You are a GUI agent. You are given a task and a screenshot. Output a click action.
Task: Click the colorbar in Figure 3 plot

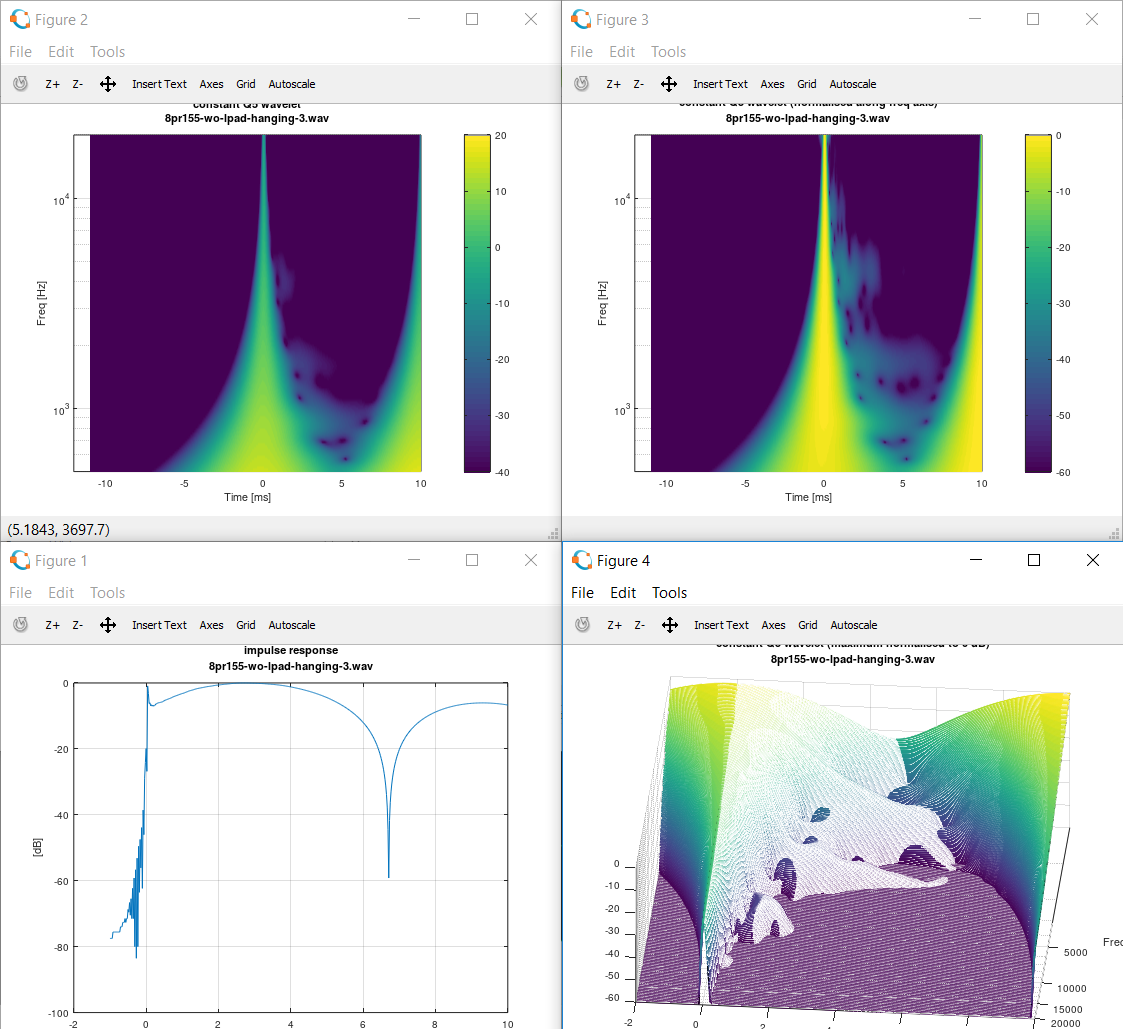(1038, 303)
